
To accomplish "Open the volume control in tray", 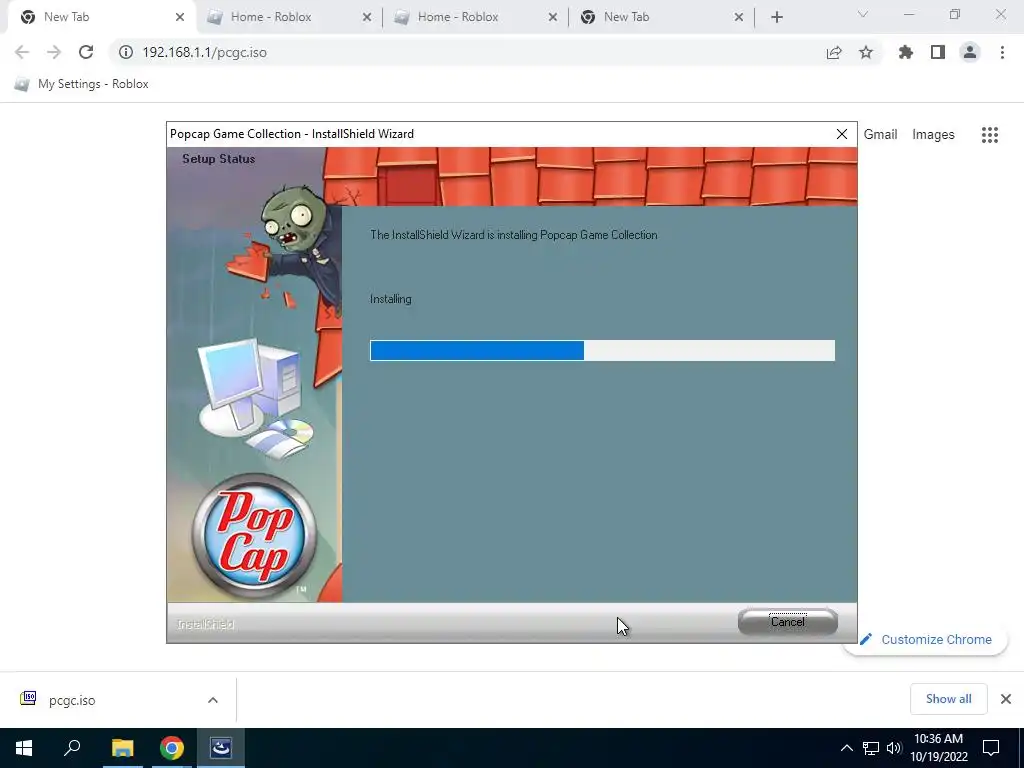I will (x=894, y=748).
